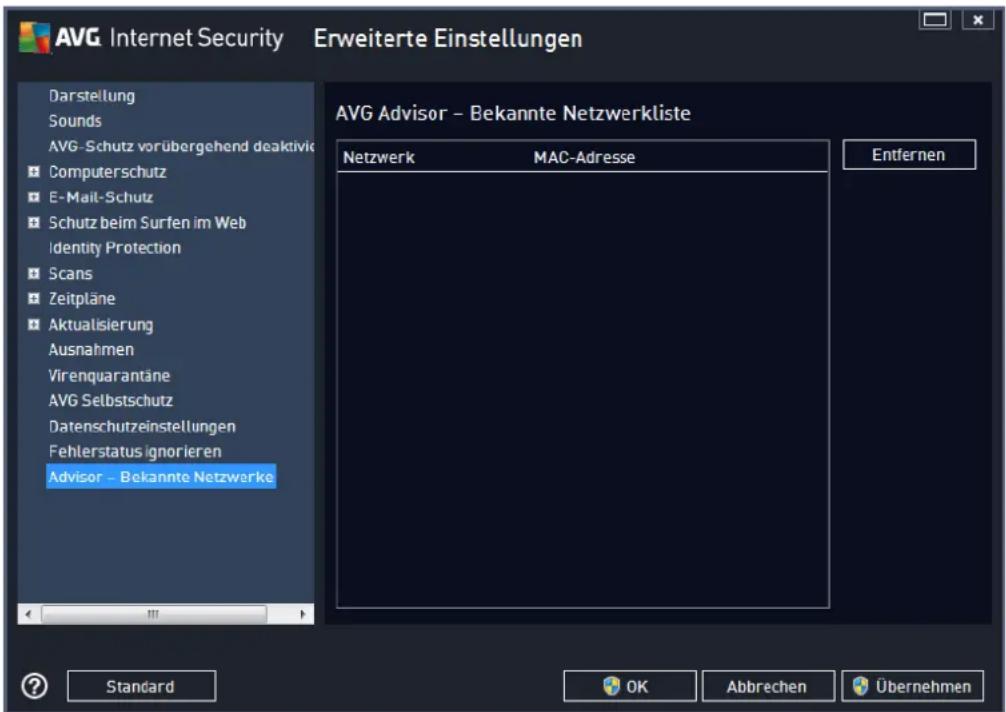The height and width of the screenshot is (712, 1006).
Task: Open help via question mark icon
Action: (x=34, y=686)
